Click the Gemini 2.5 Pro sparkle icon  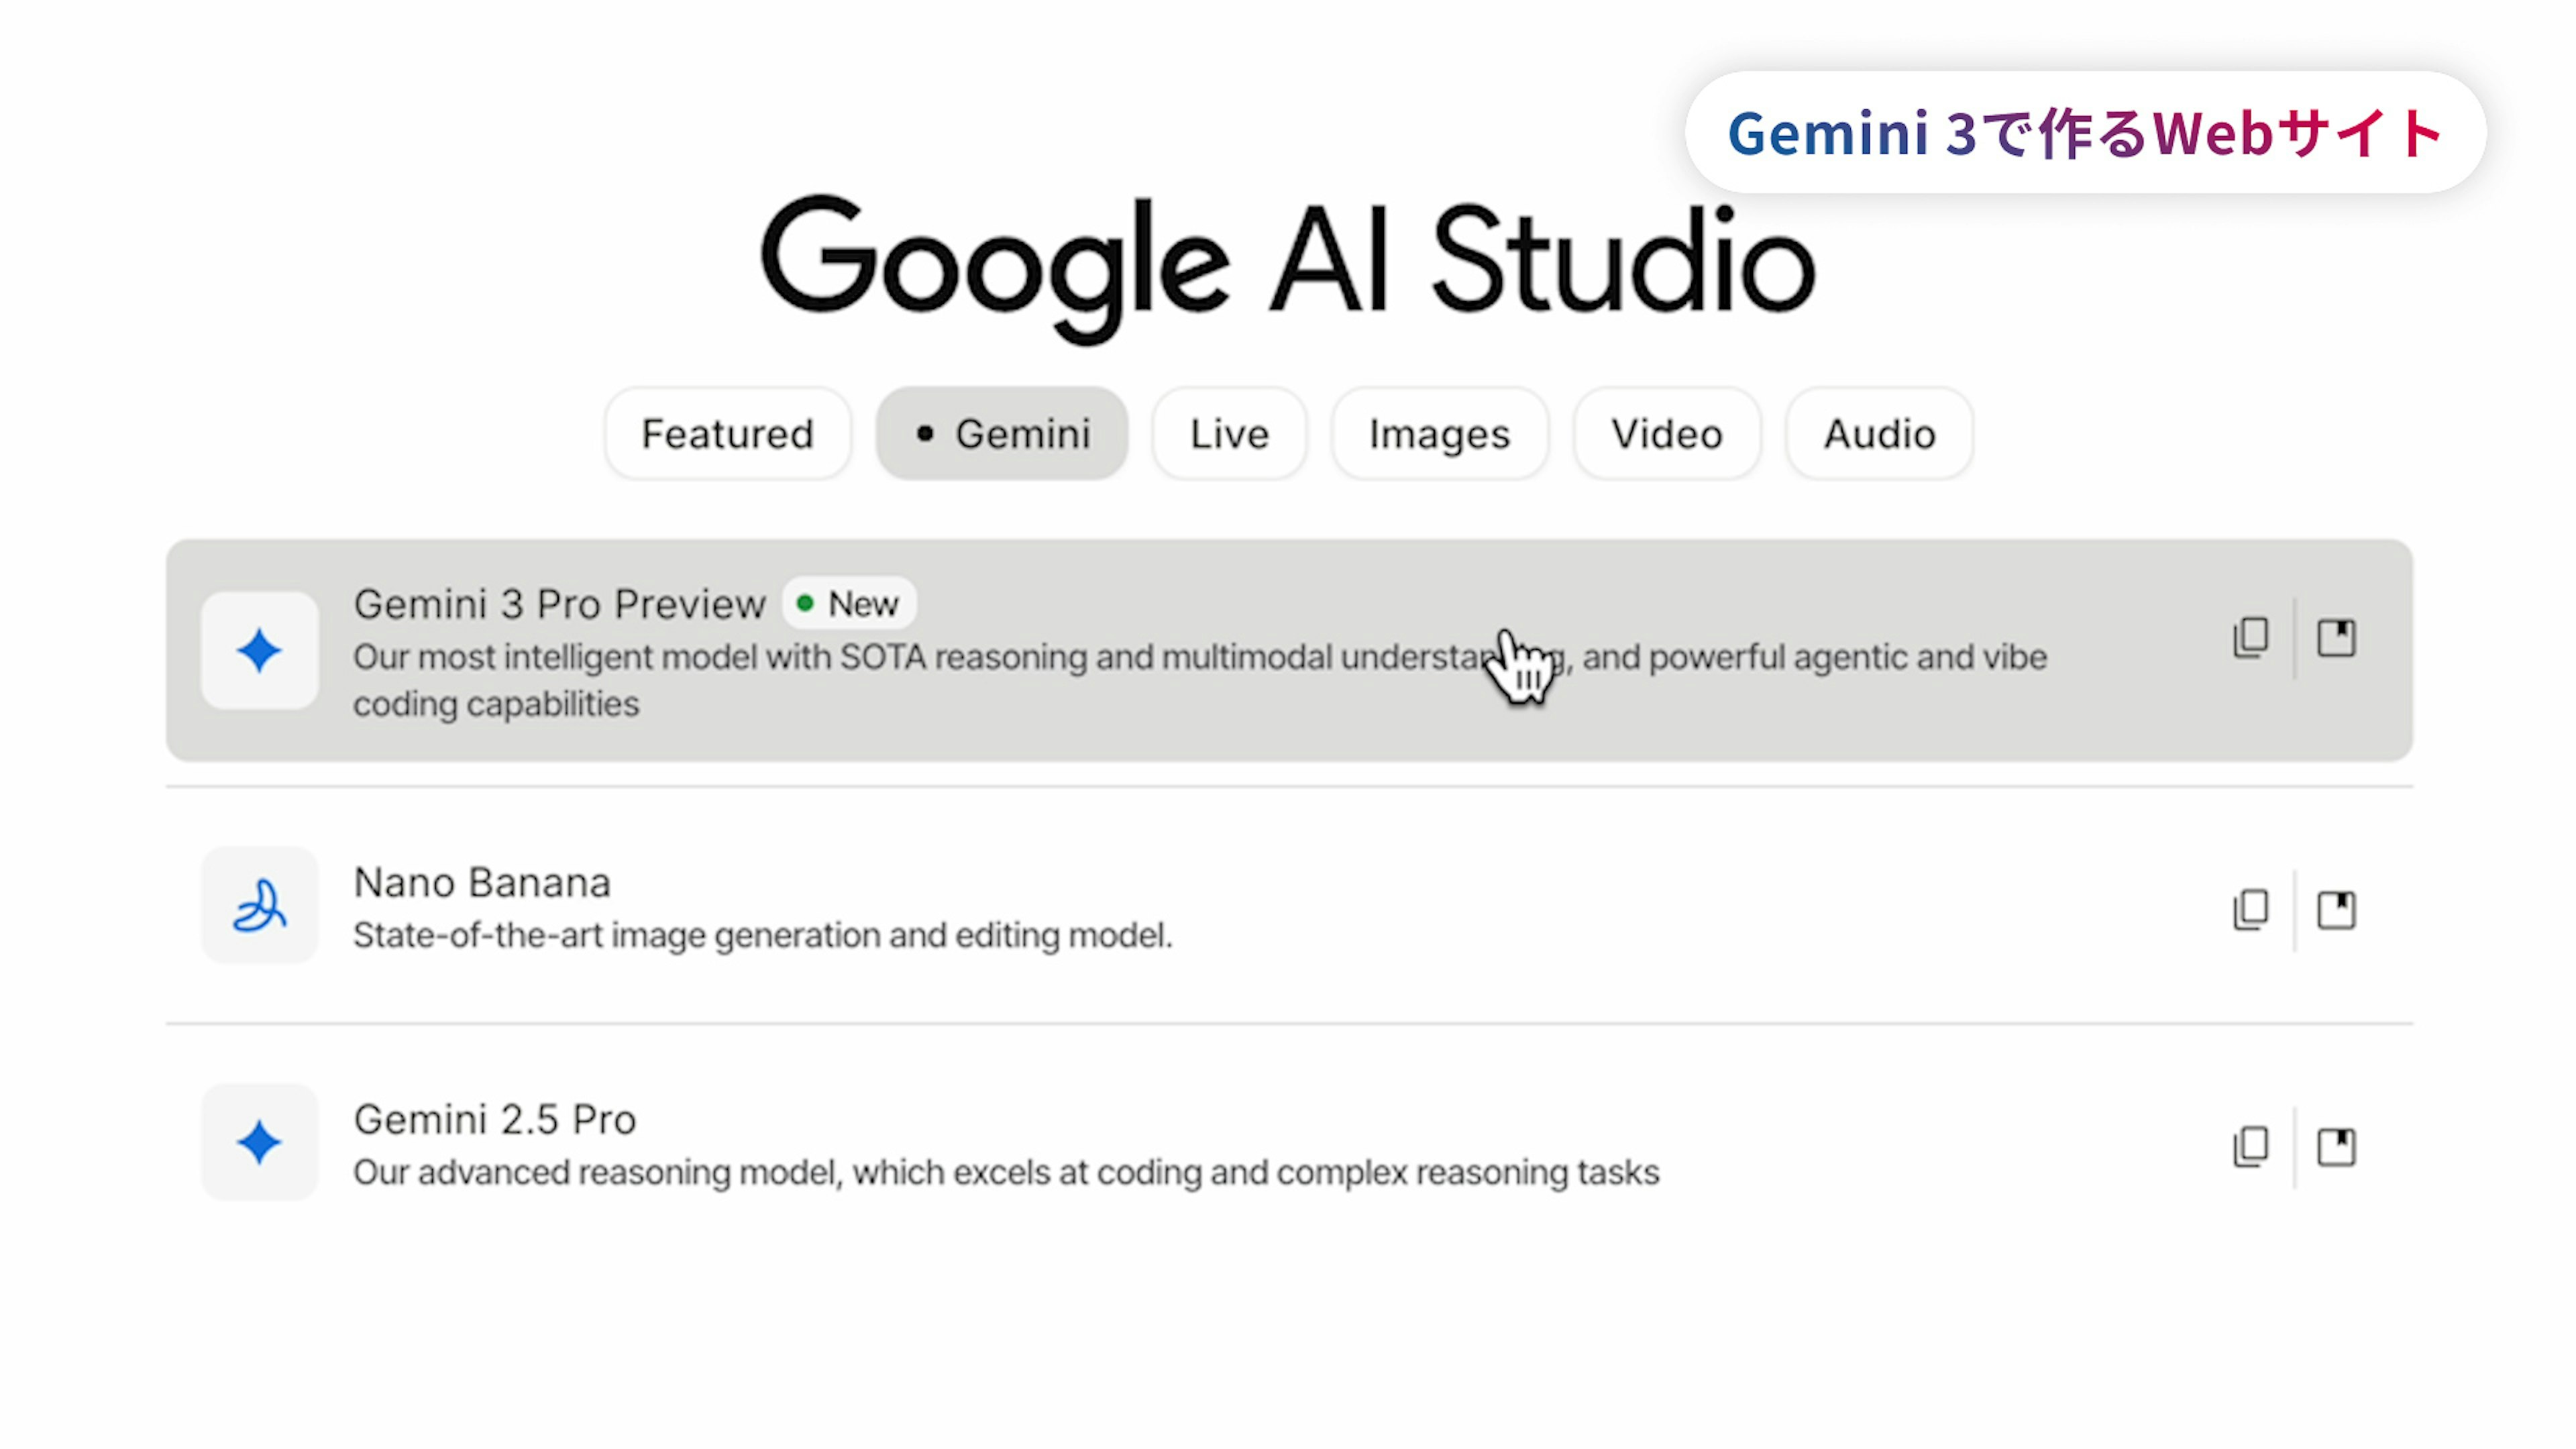(x=259, y=1143)
